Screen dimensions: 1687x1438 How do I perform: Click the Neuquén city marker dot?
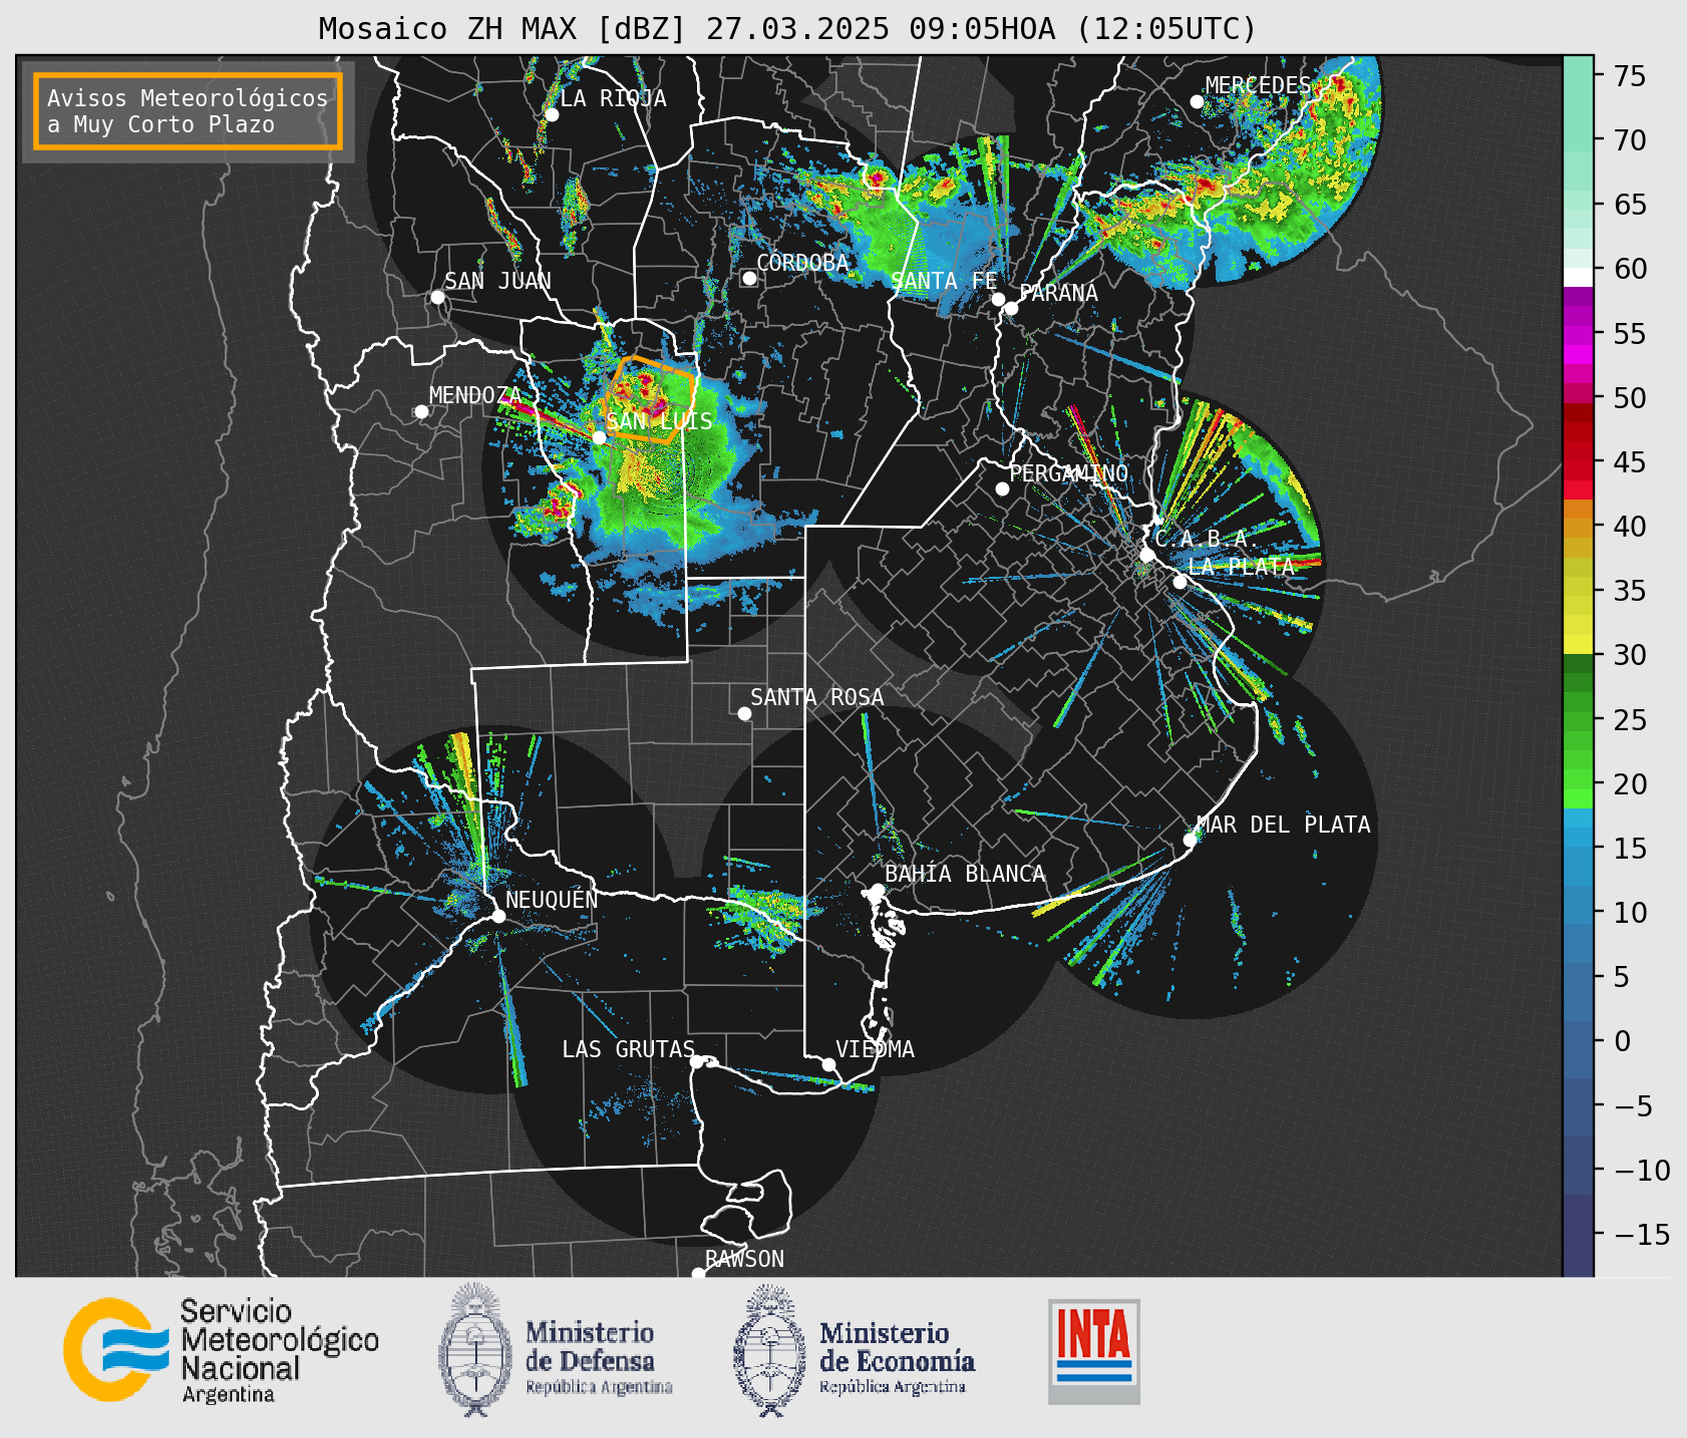point(498,916)
